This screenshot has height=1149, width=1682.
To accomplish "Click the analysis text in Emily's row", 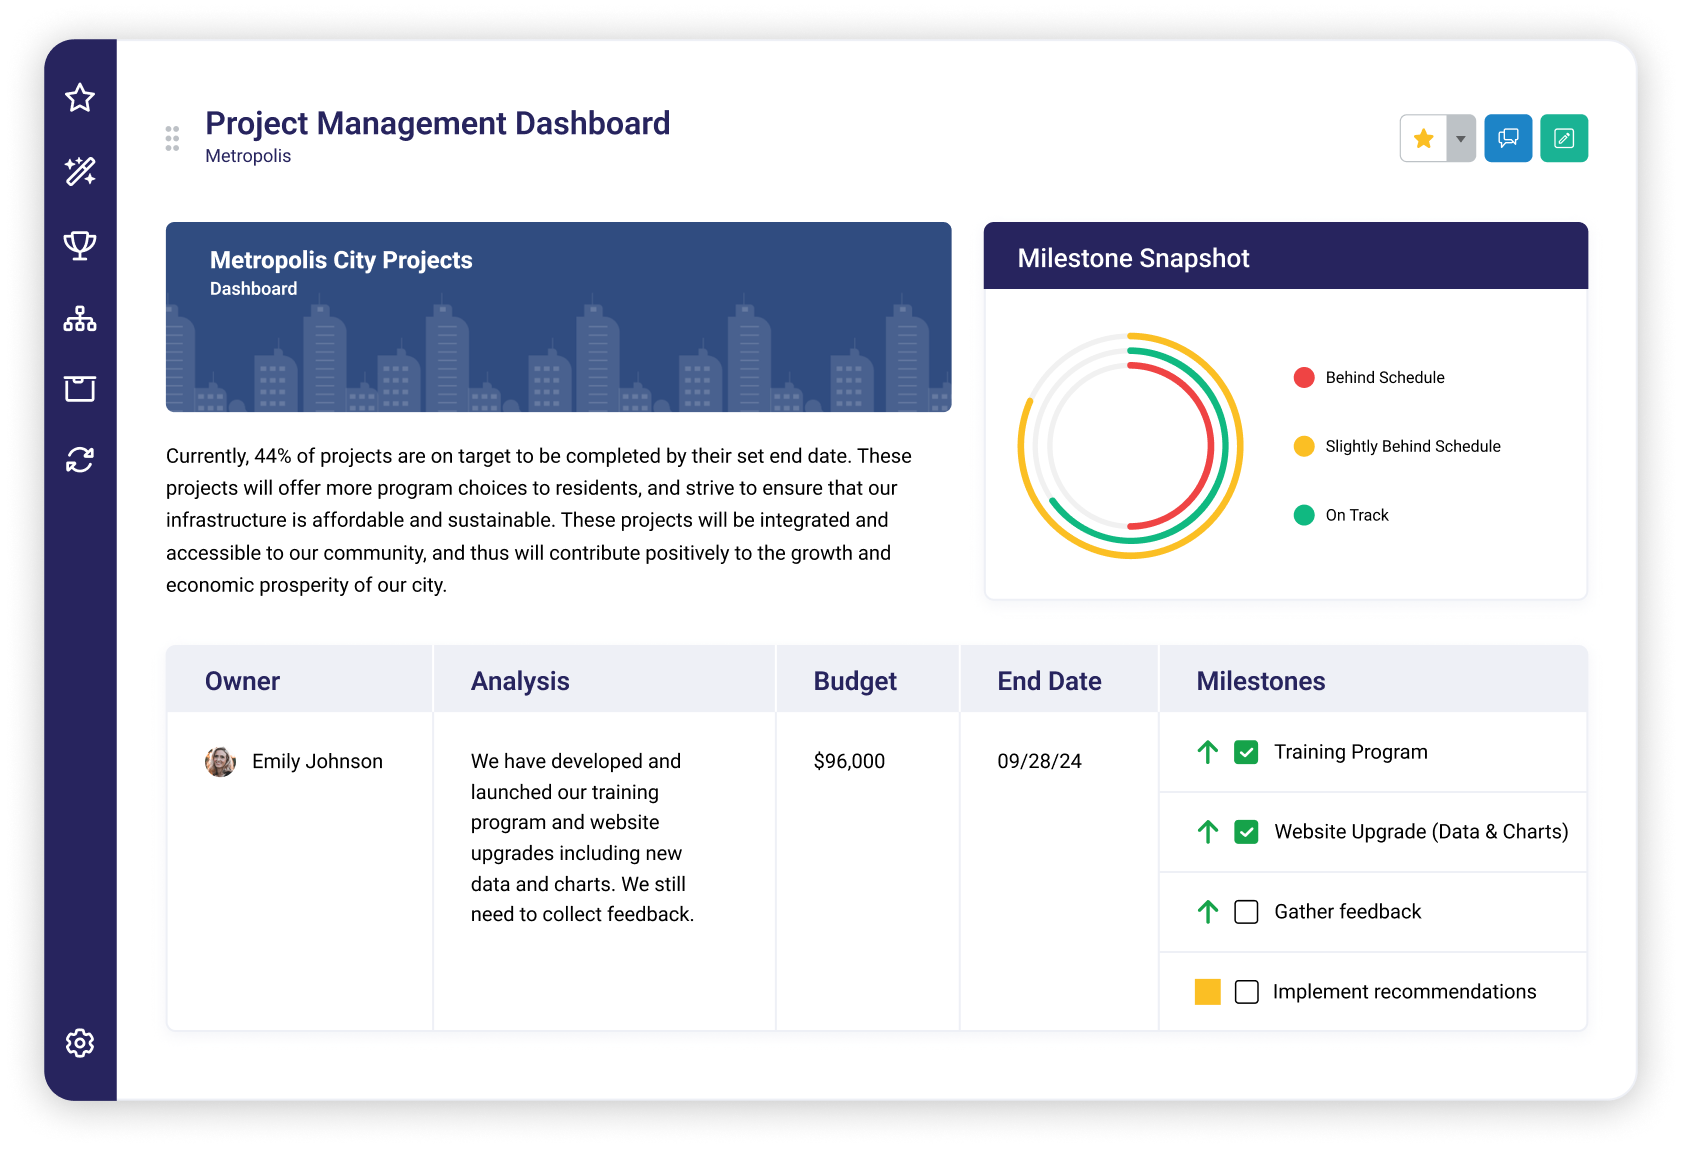I will point(582,838).
